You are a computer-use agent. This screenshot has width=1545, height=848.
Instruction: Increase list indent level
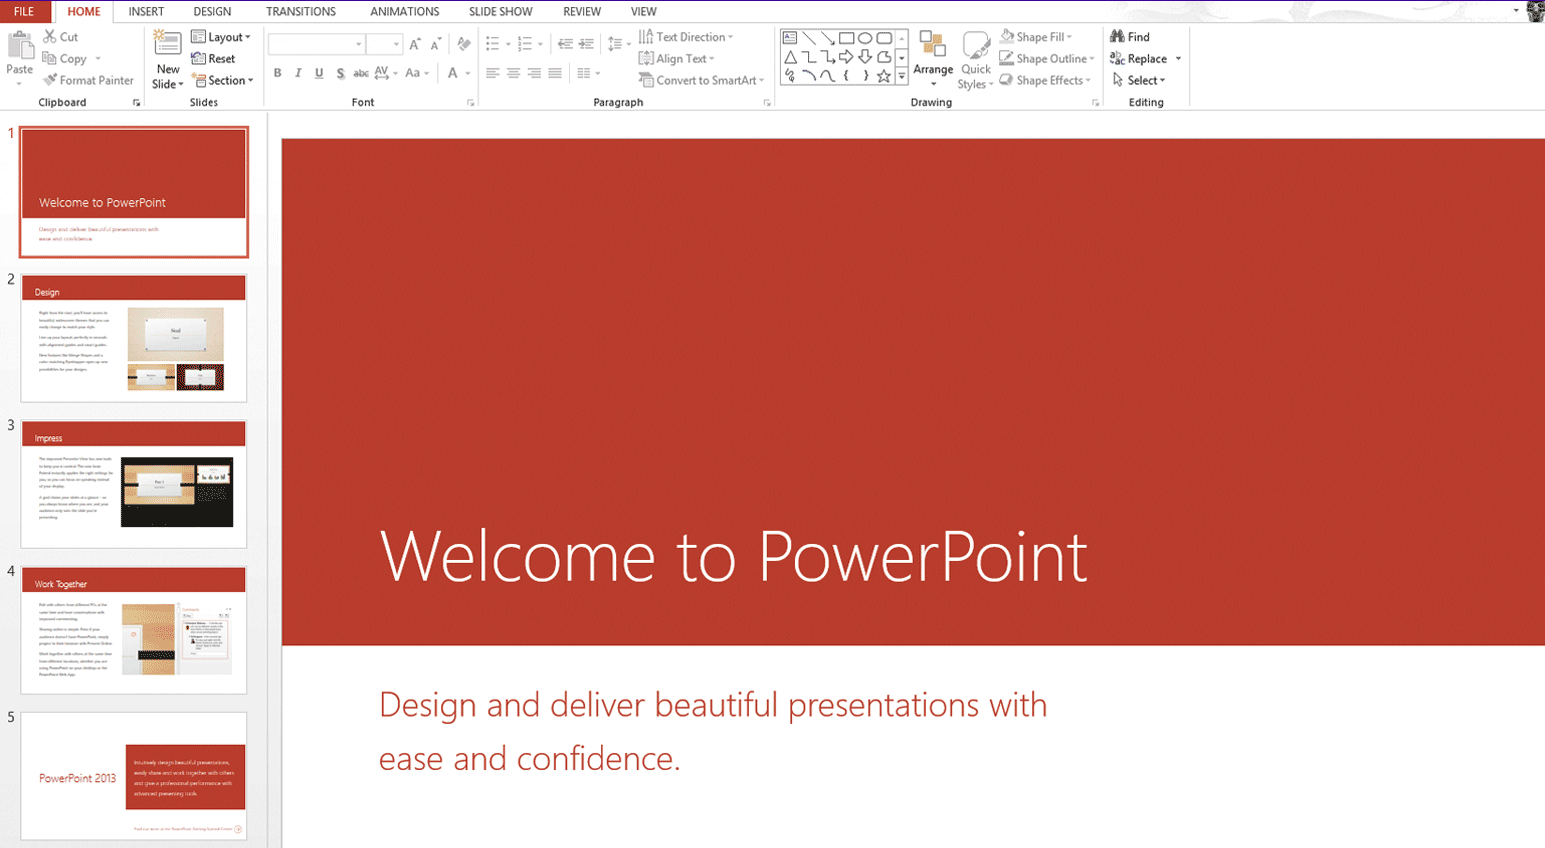point(586,44)
